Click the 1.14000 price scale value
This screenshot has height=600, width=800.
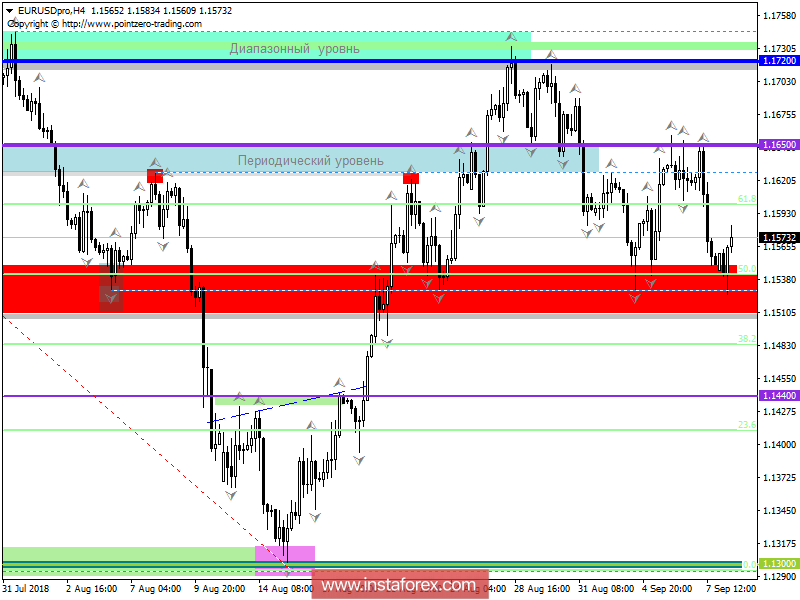point(779,444)
